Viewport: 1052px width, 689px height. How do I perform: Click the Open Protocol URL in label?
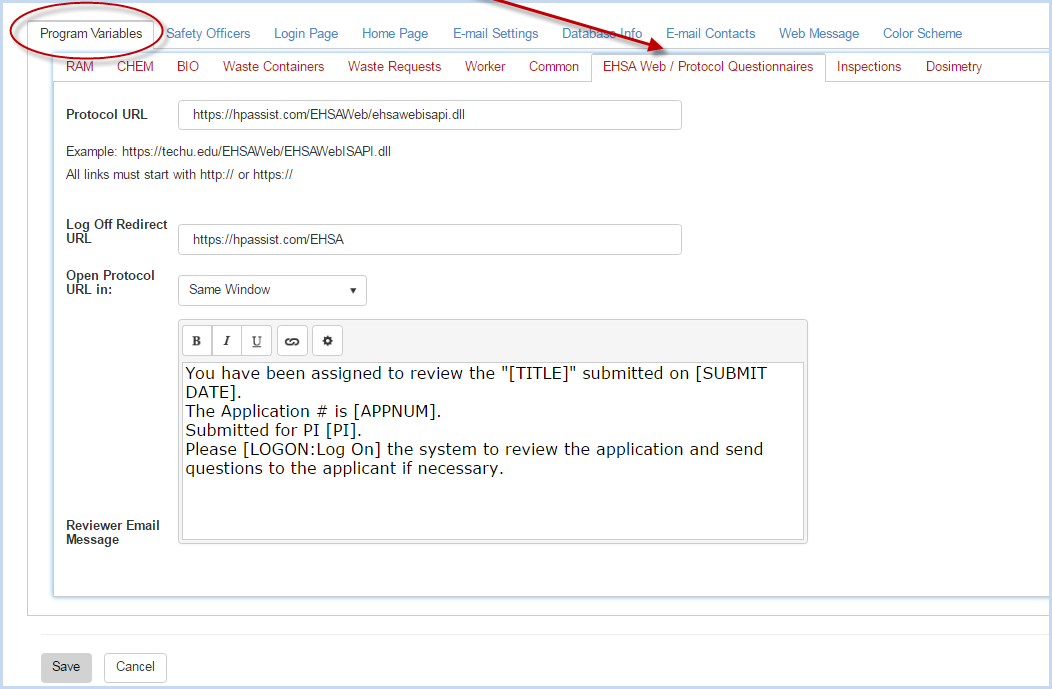click(x=110, y=282)
